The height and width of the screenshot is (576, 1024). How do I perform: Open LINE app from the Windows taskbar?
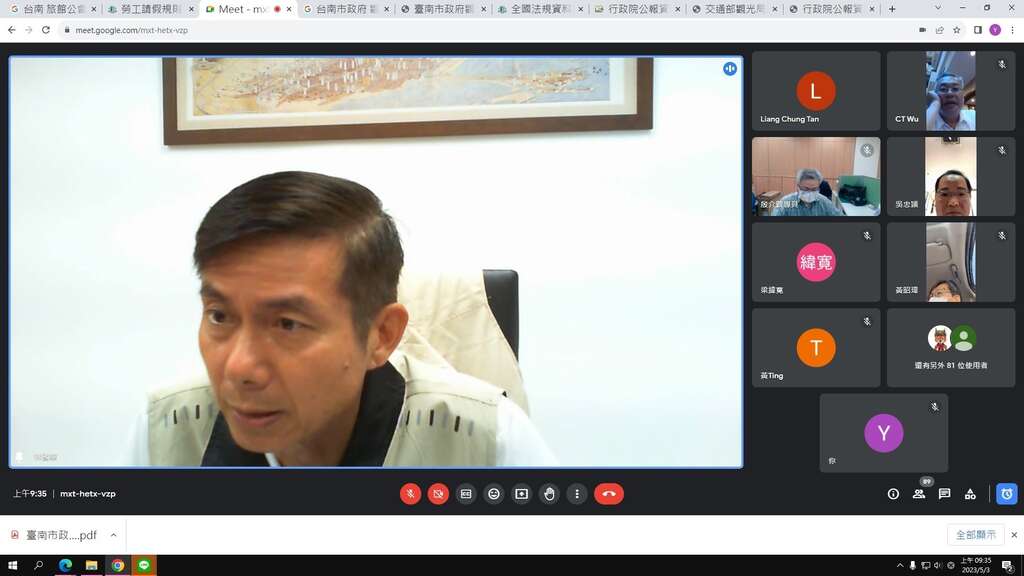click(144, 565)
